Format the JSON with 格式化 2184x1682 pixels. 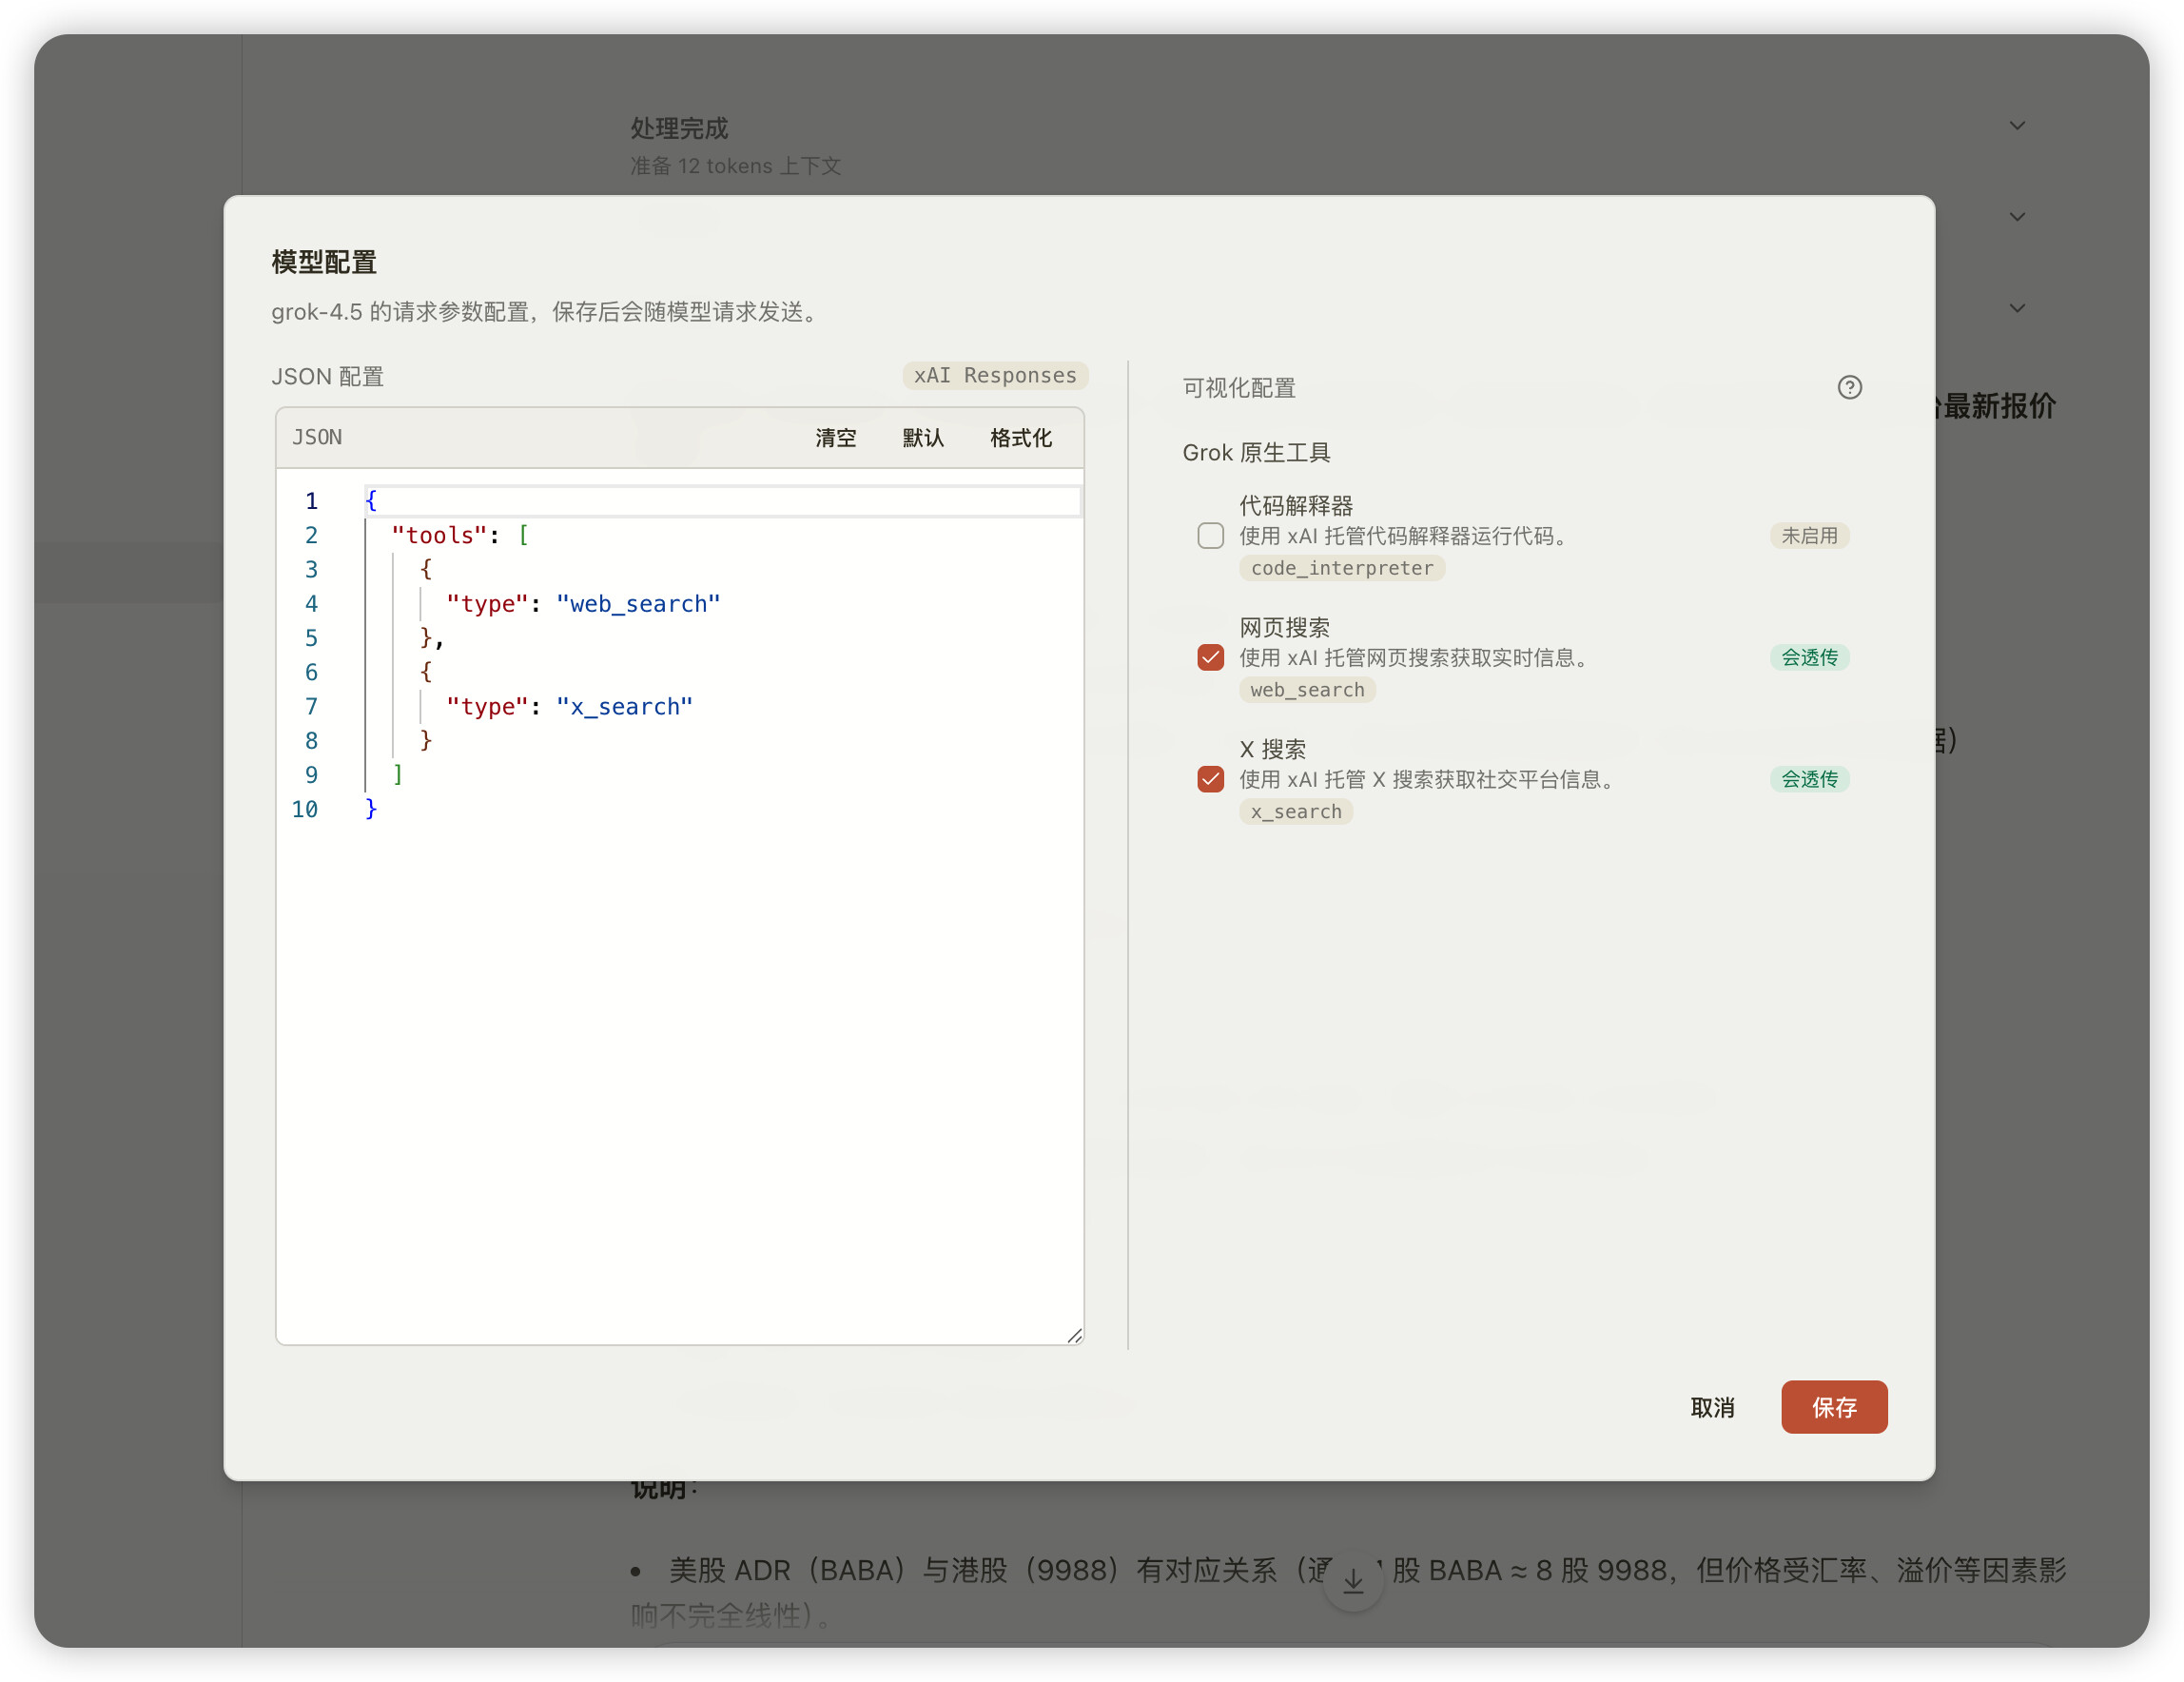pyautogui.click(x=1020, y=438)
